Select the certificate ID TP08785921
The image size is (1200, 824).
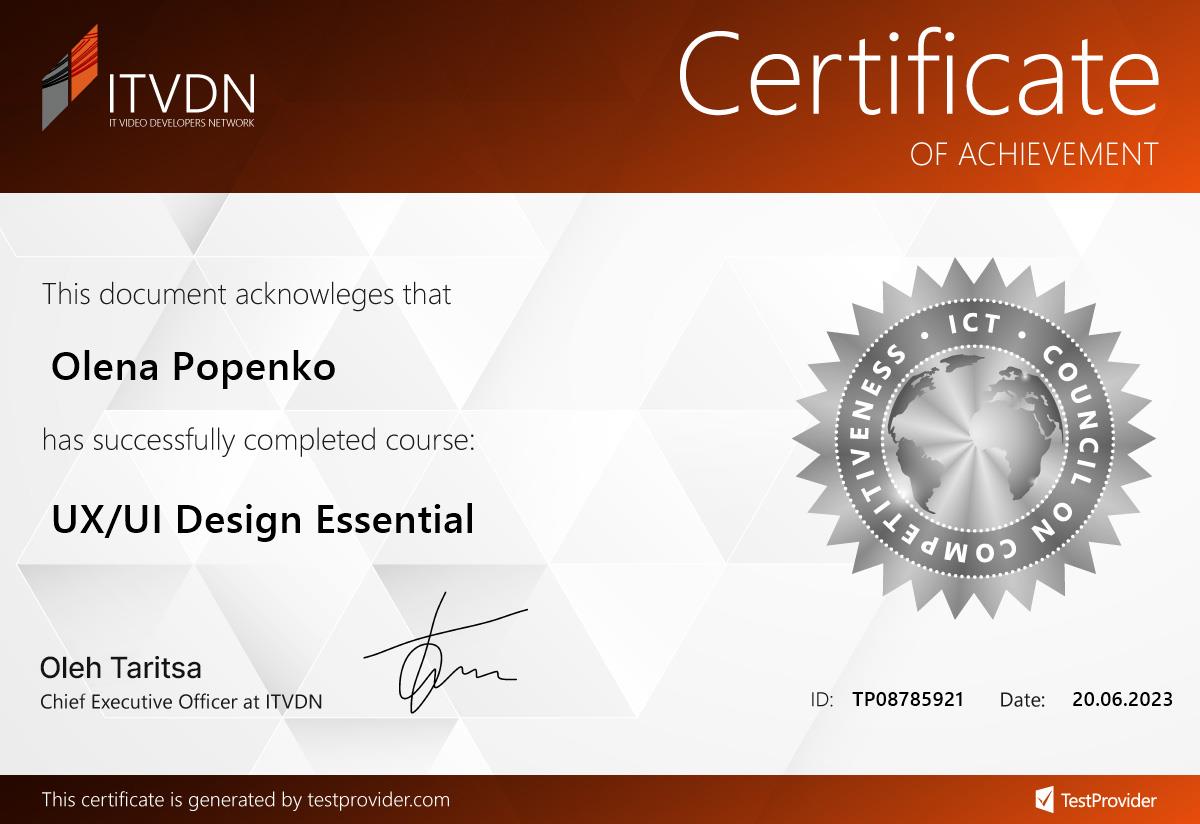908,699
